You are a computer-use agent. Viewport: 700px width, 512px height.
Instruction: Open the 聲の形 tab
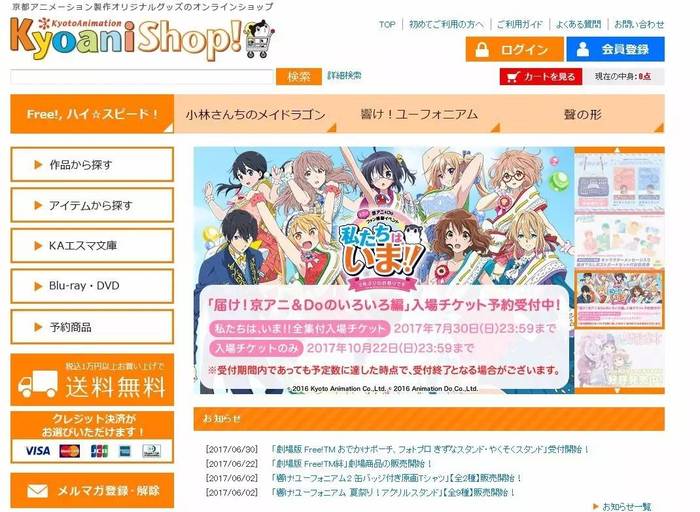583,114
